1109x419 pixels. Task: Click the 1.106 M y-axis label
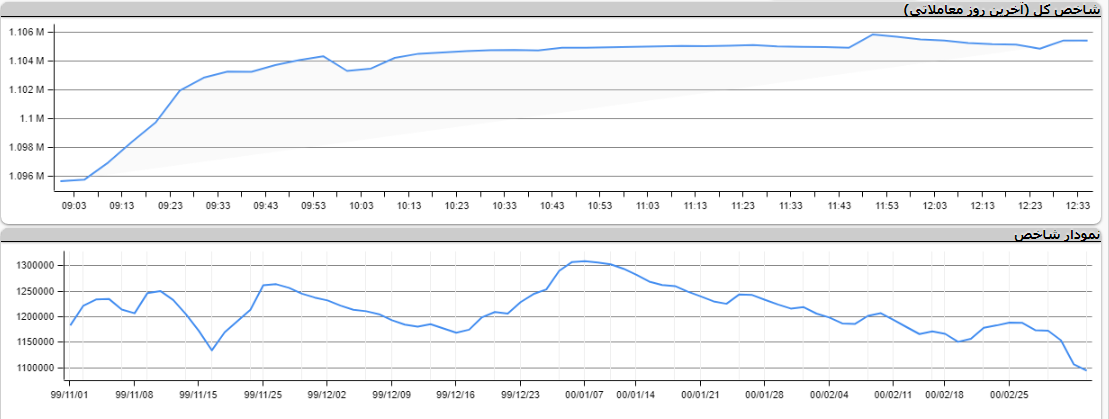pos(26,32)
